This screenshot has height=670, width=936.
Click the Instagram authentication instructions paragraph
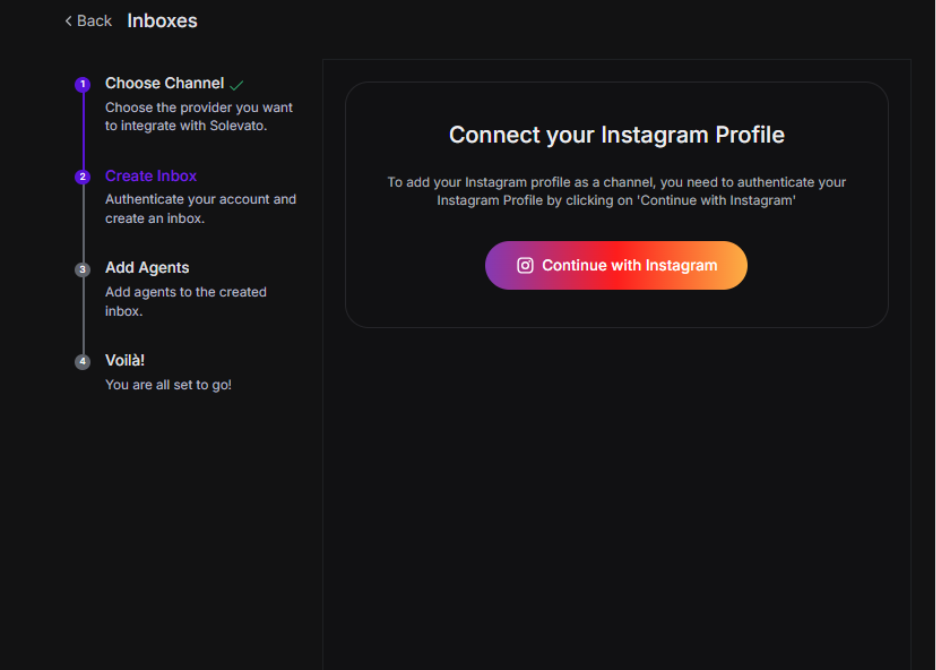click(617, 191)
